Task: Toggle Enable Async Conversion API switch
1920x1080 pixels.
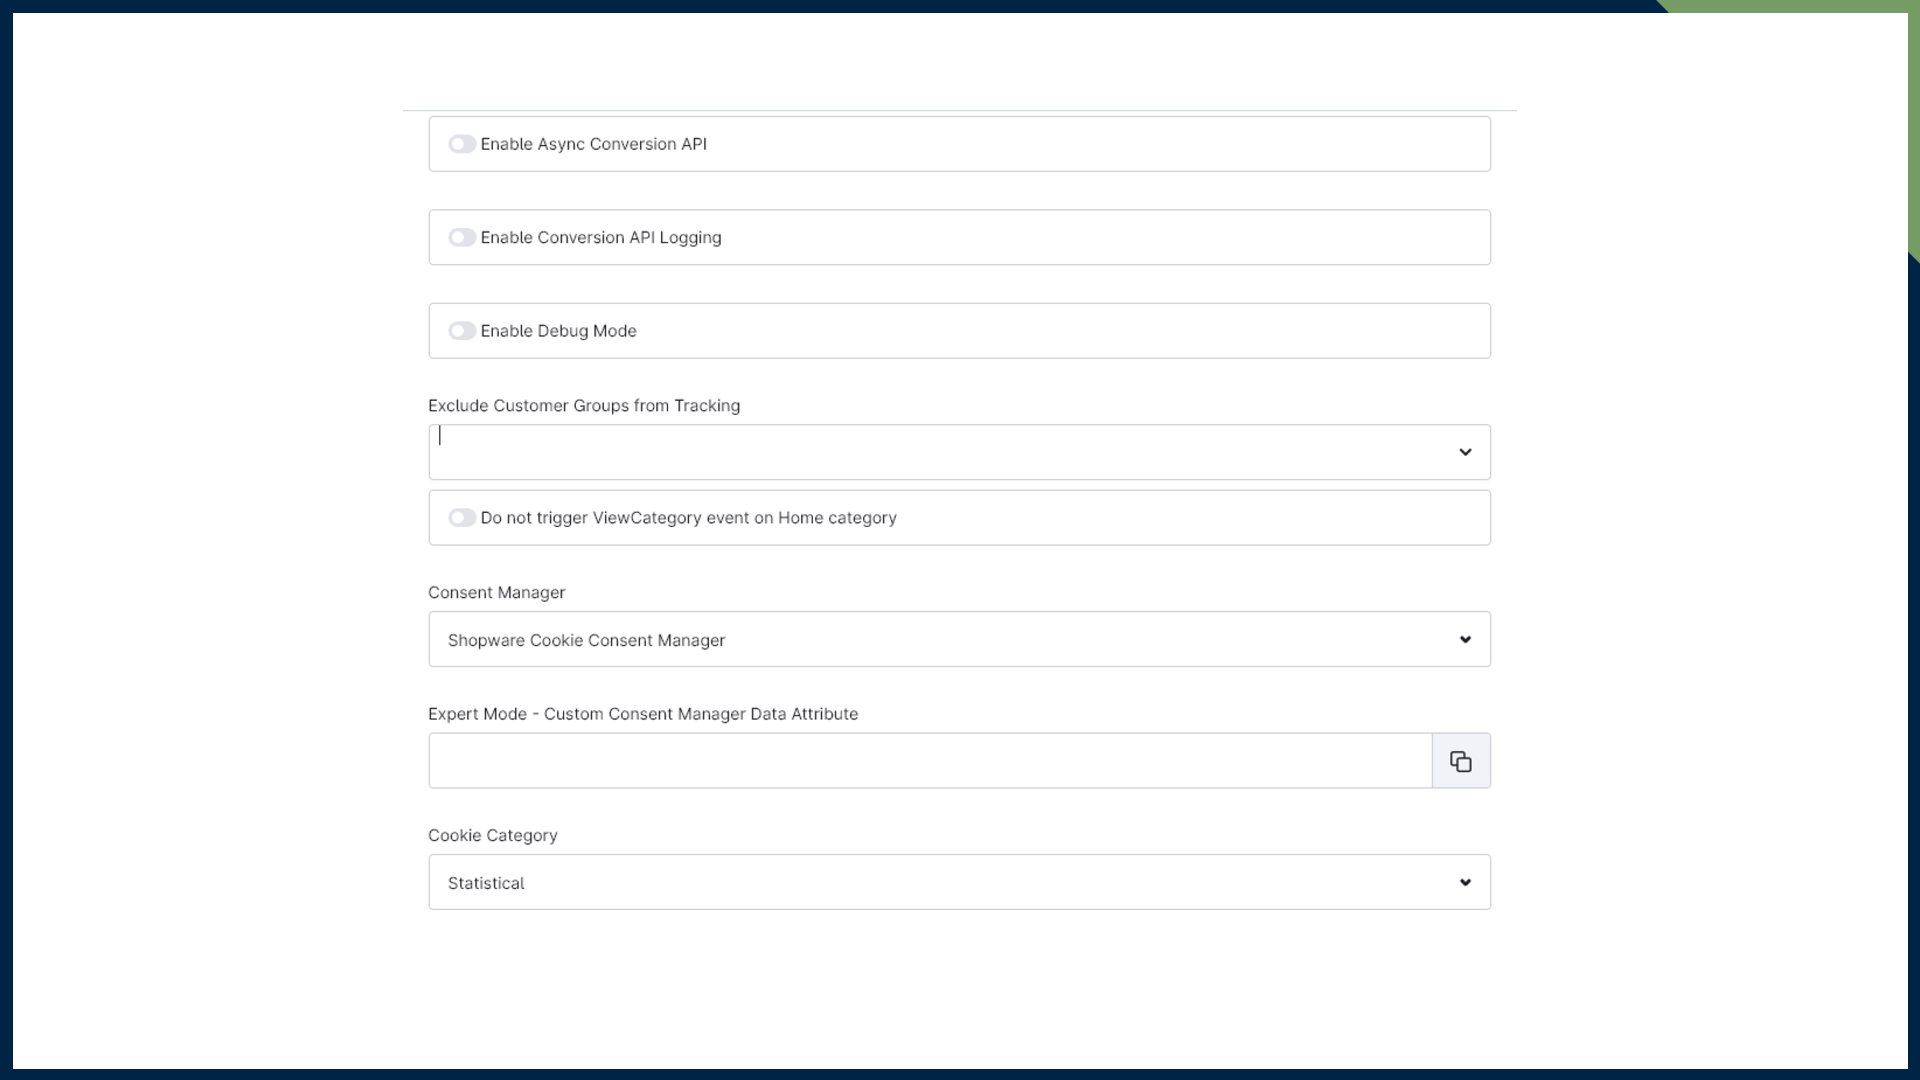Action: coord(461,144)
